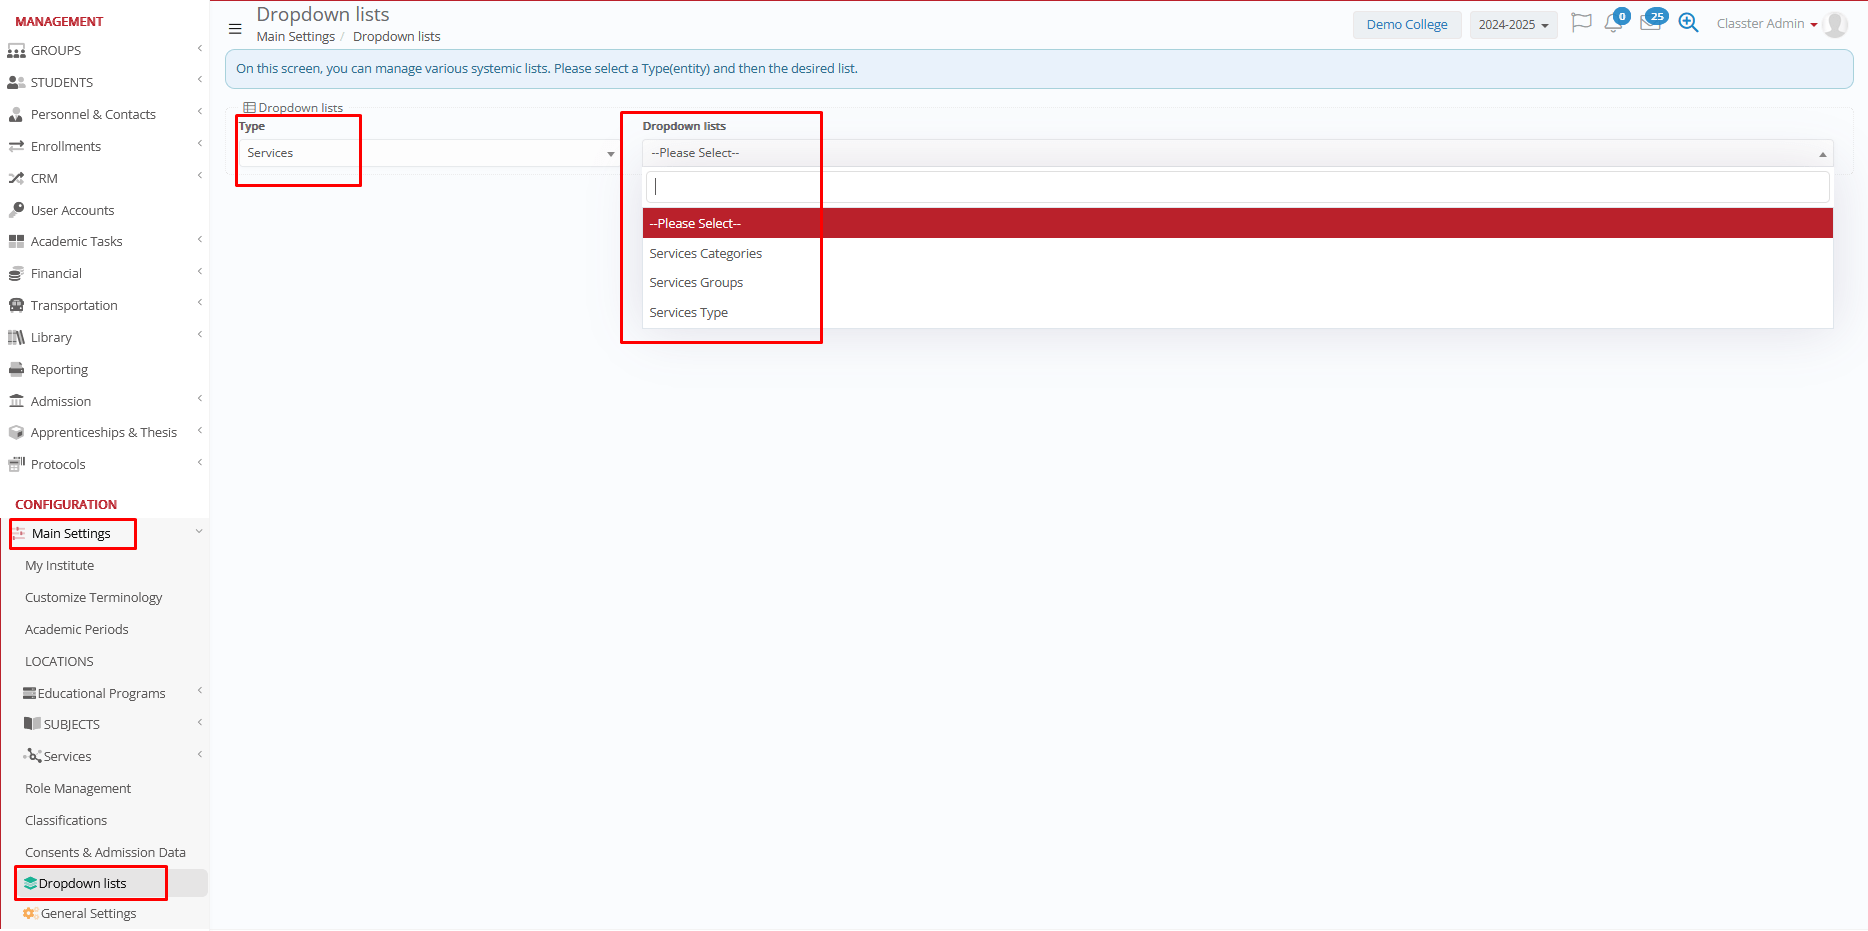The height and width of the screenshot is (931, 1868).
Task: Follow the Main Settings breadcrumb link
Action: point(296,37)
